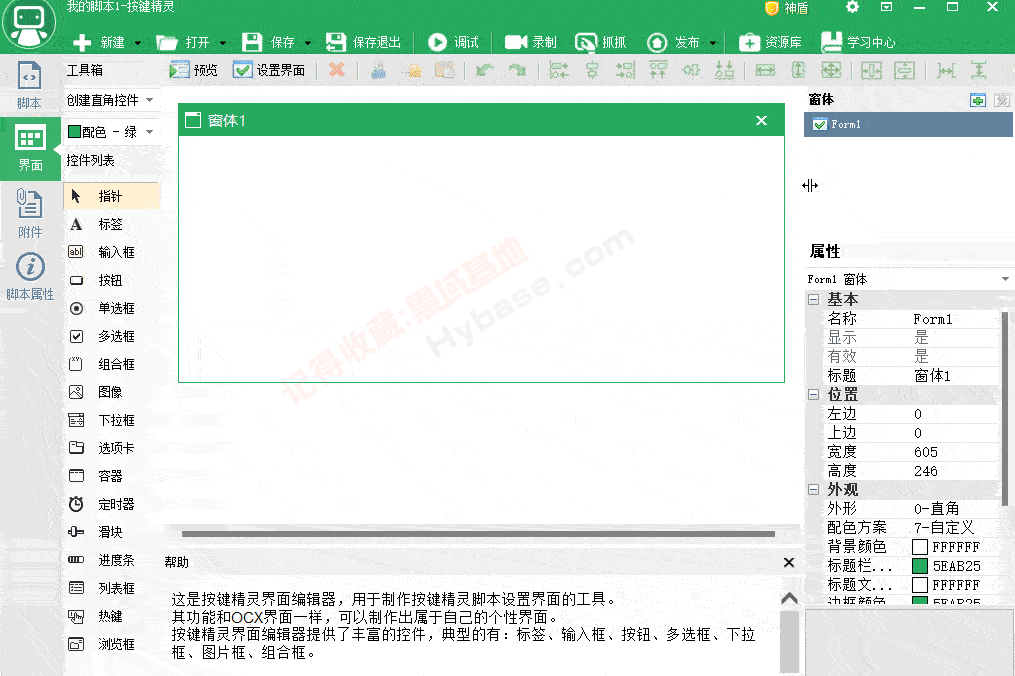Image resolution: width=1015 pixels, height=676 pixels.
Task: Click the red delete X toolbar icon
Action: tap(337, 69)
